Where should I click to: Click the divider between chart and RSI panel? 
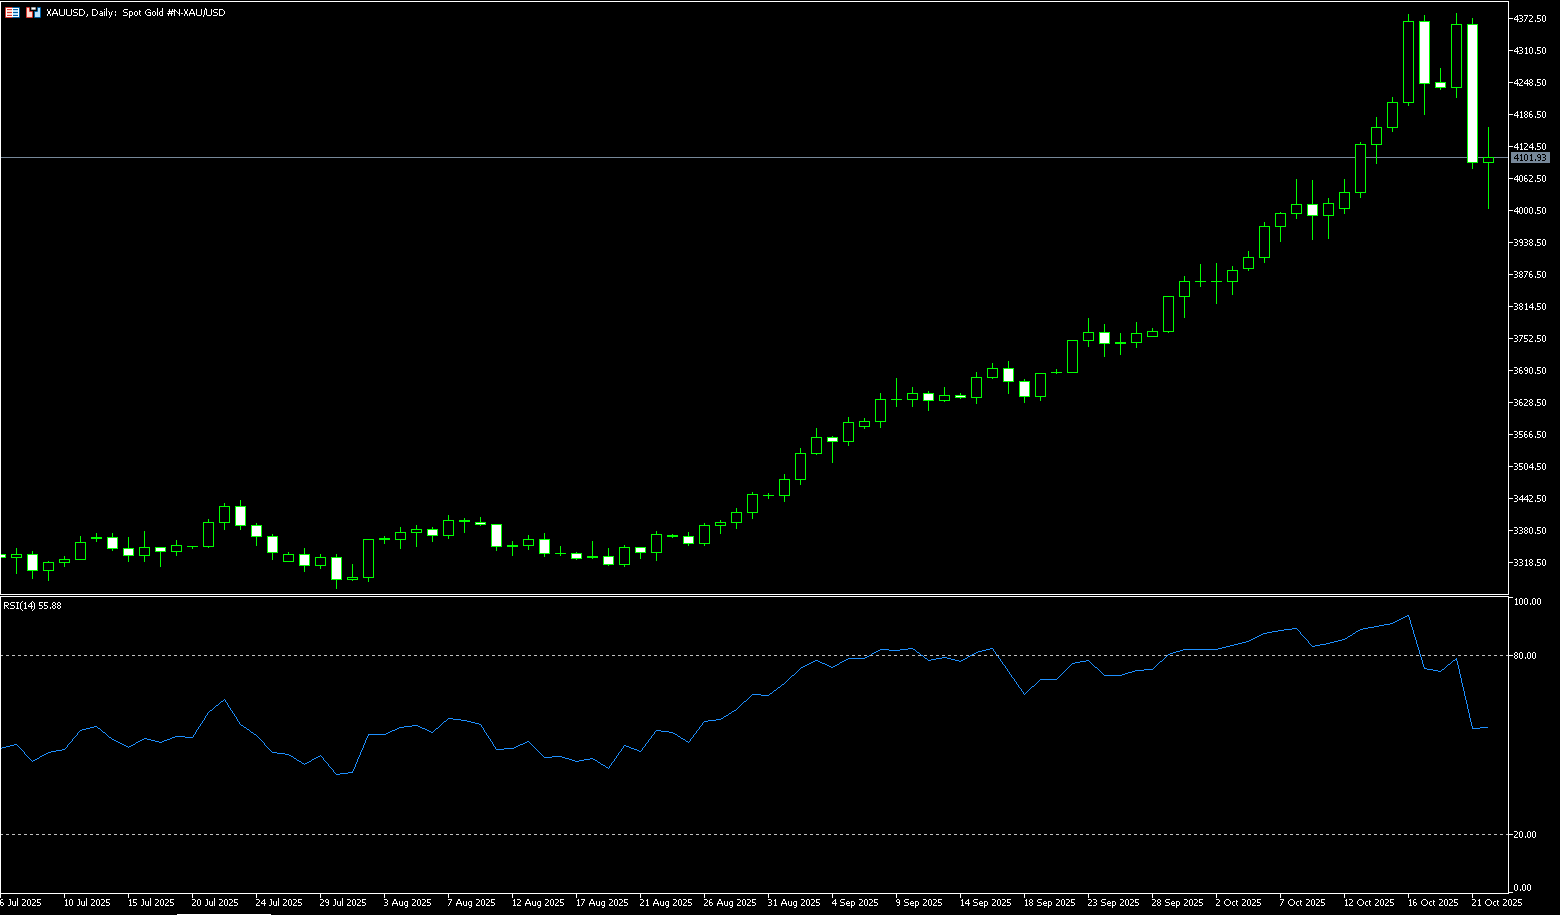[700, 595]
